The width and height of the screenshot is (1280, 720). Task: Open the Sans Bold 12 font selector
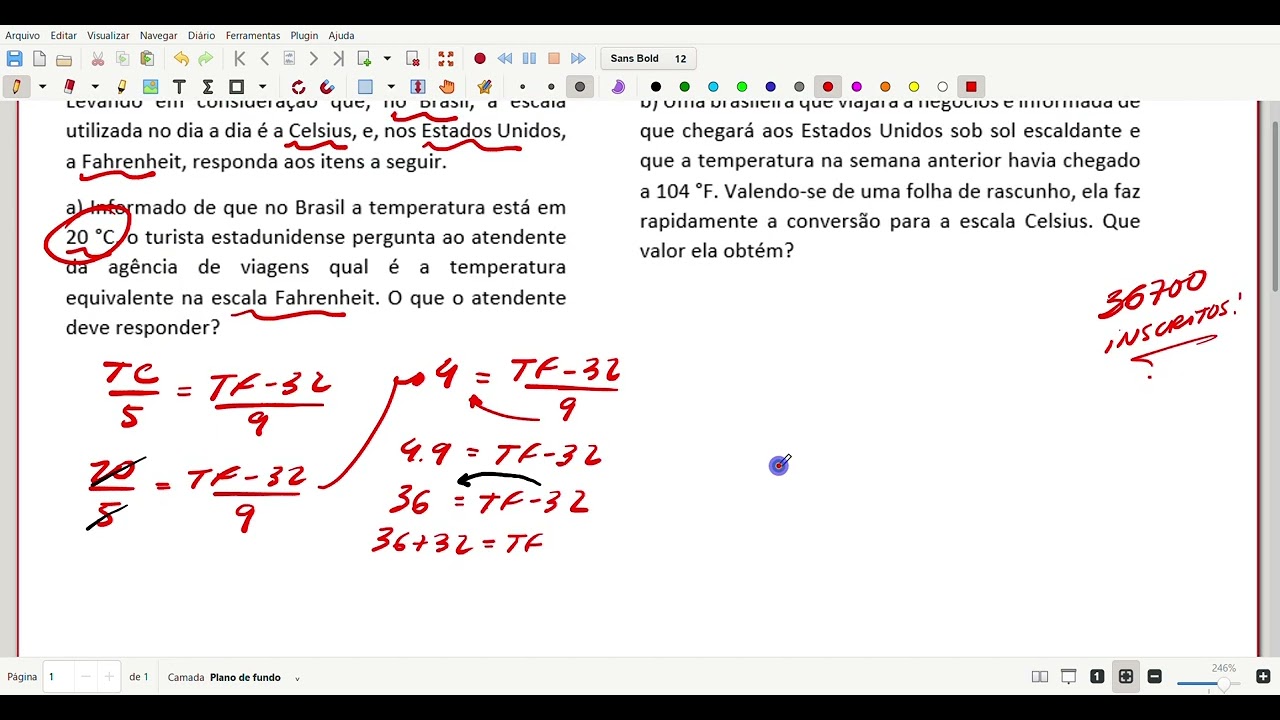(x=648, y=59)
